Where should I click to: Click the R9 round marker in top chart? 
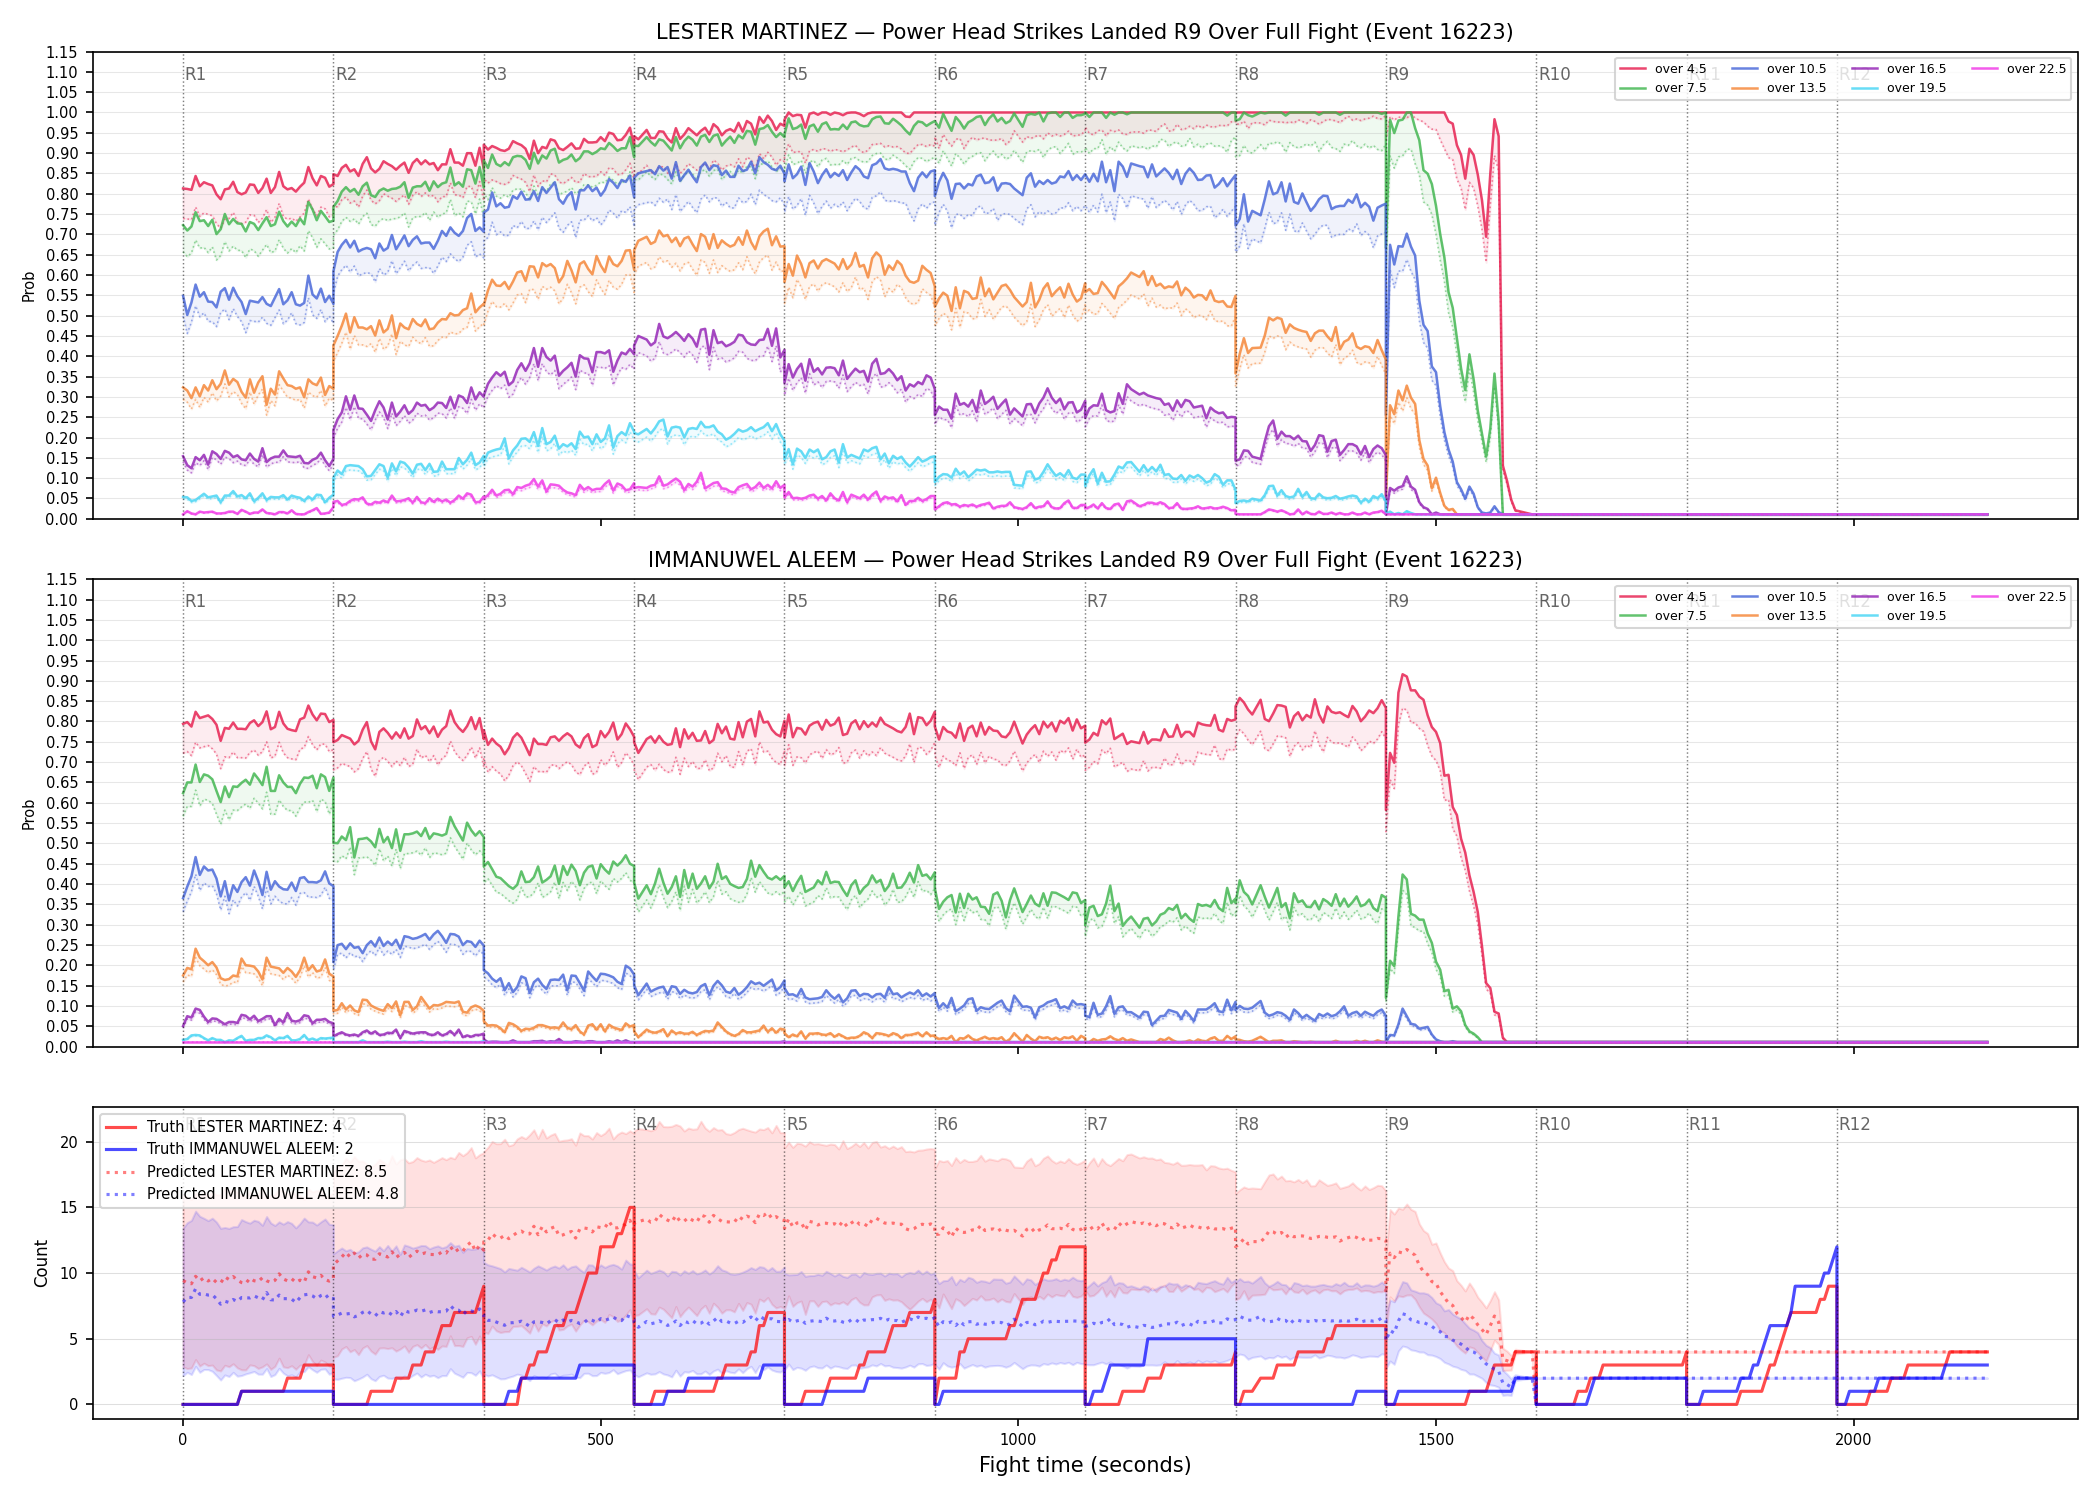pos(1398,74)
